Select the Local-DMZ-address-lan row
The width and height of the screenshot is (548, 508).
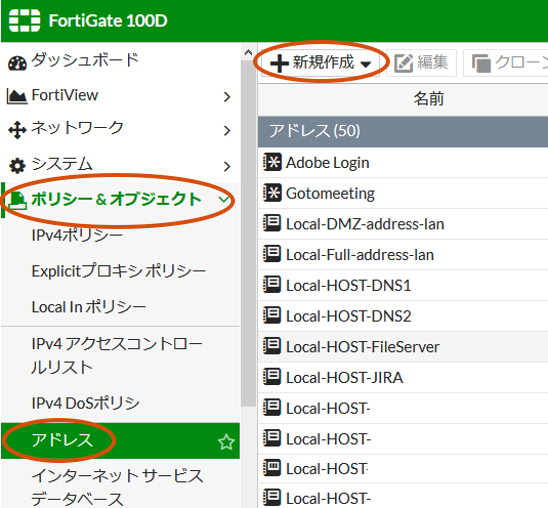click(x=403, y=224)
